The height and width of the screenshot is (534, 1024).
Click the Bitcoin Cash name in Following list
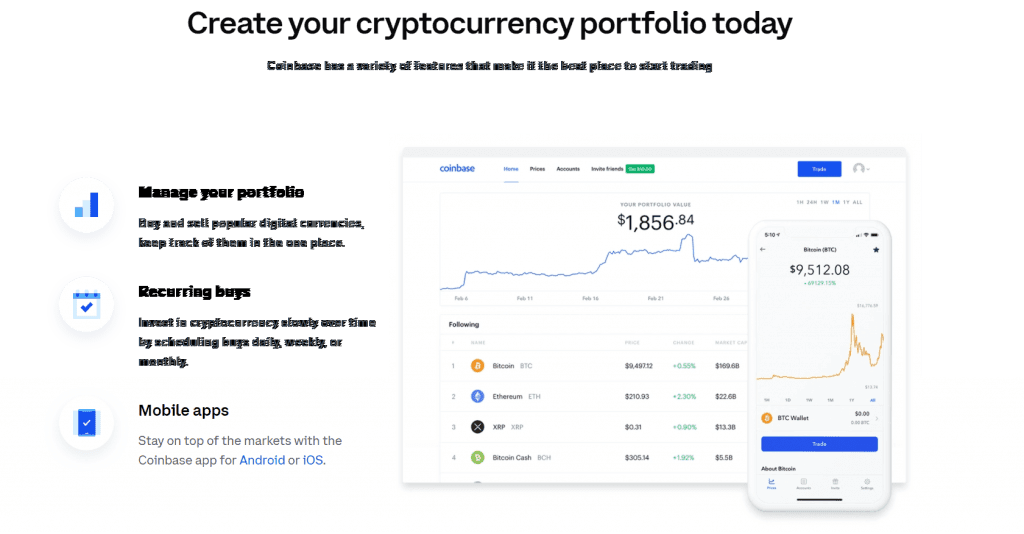pyautogui.click(x=512, y=458)
